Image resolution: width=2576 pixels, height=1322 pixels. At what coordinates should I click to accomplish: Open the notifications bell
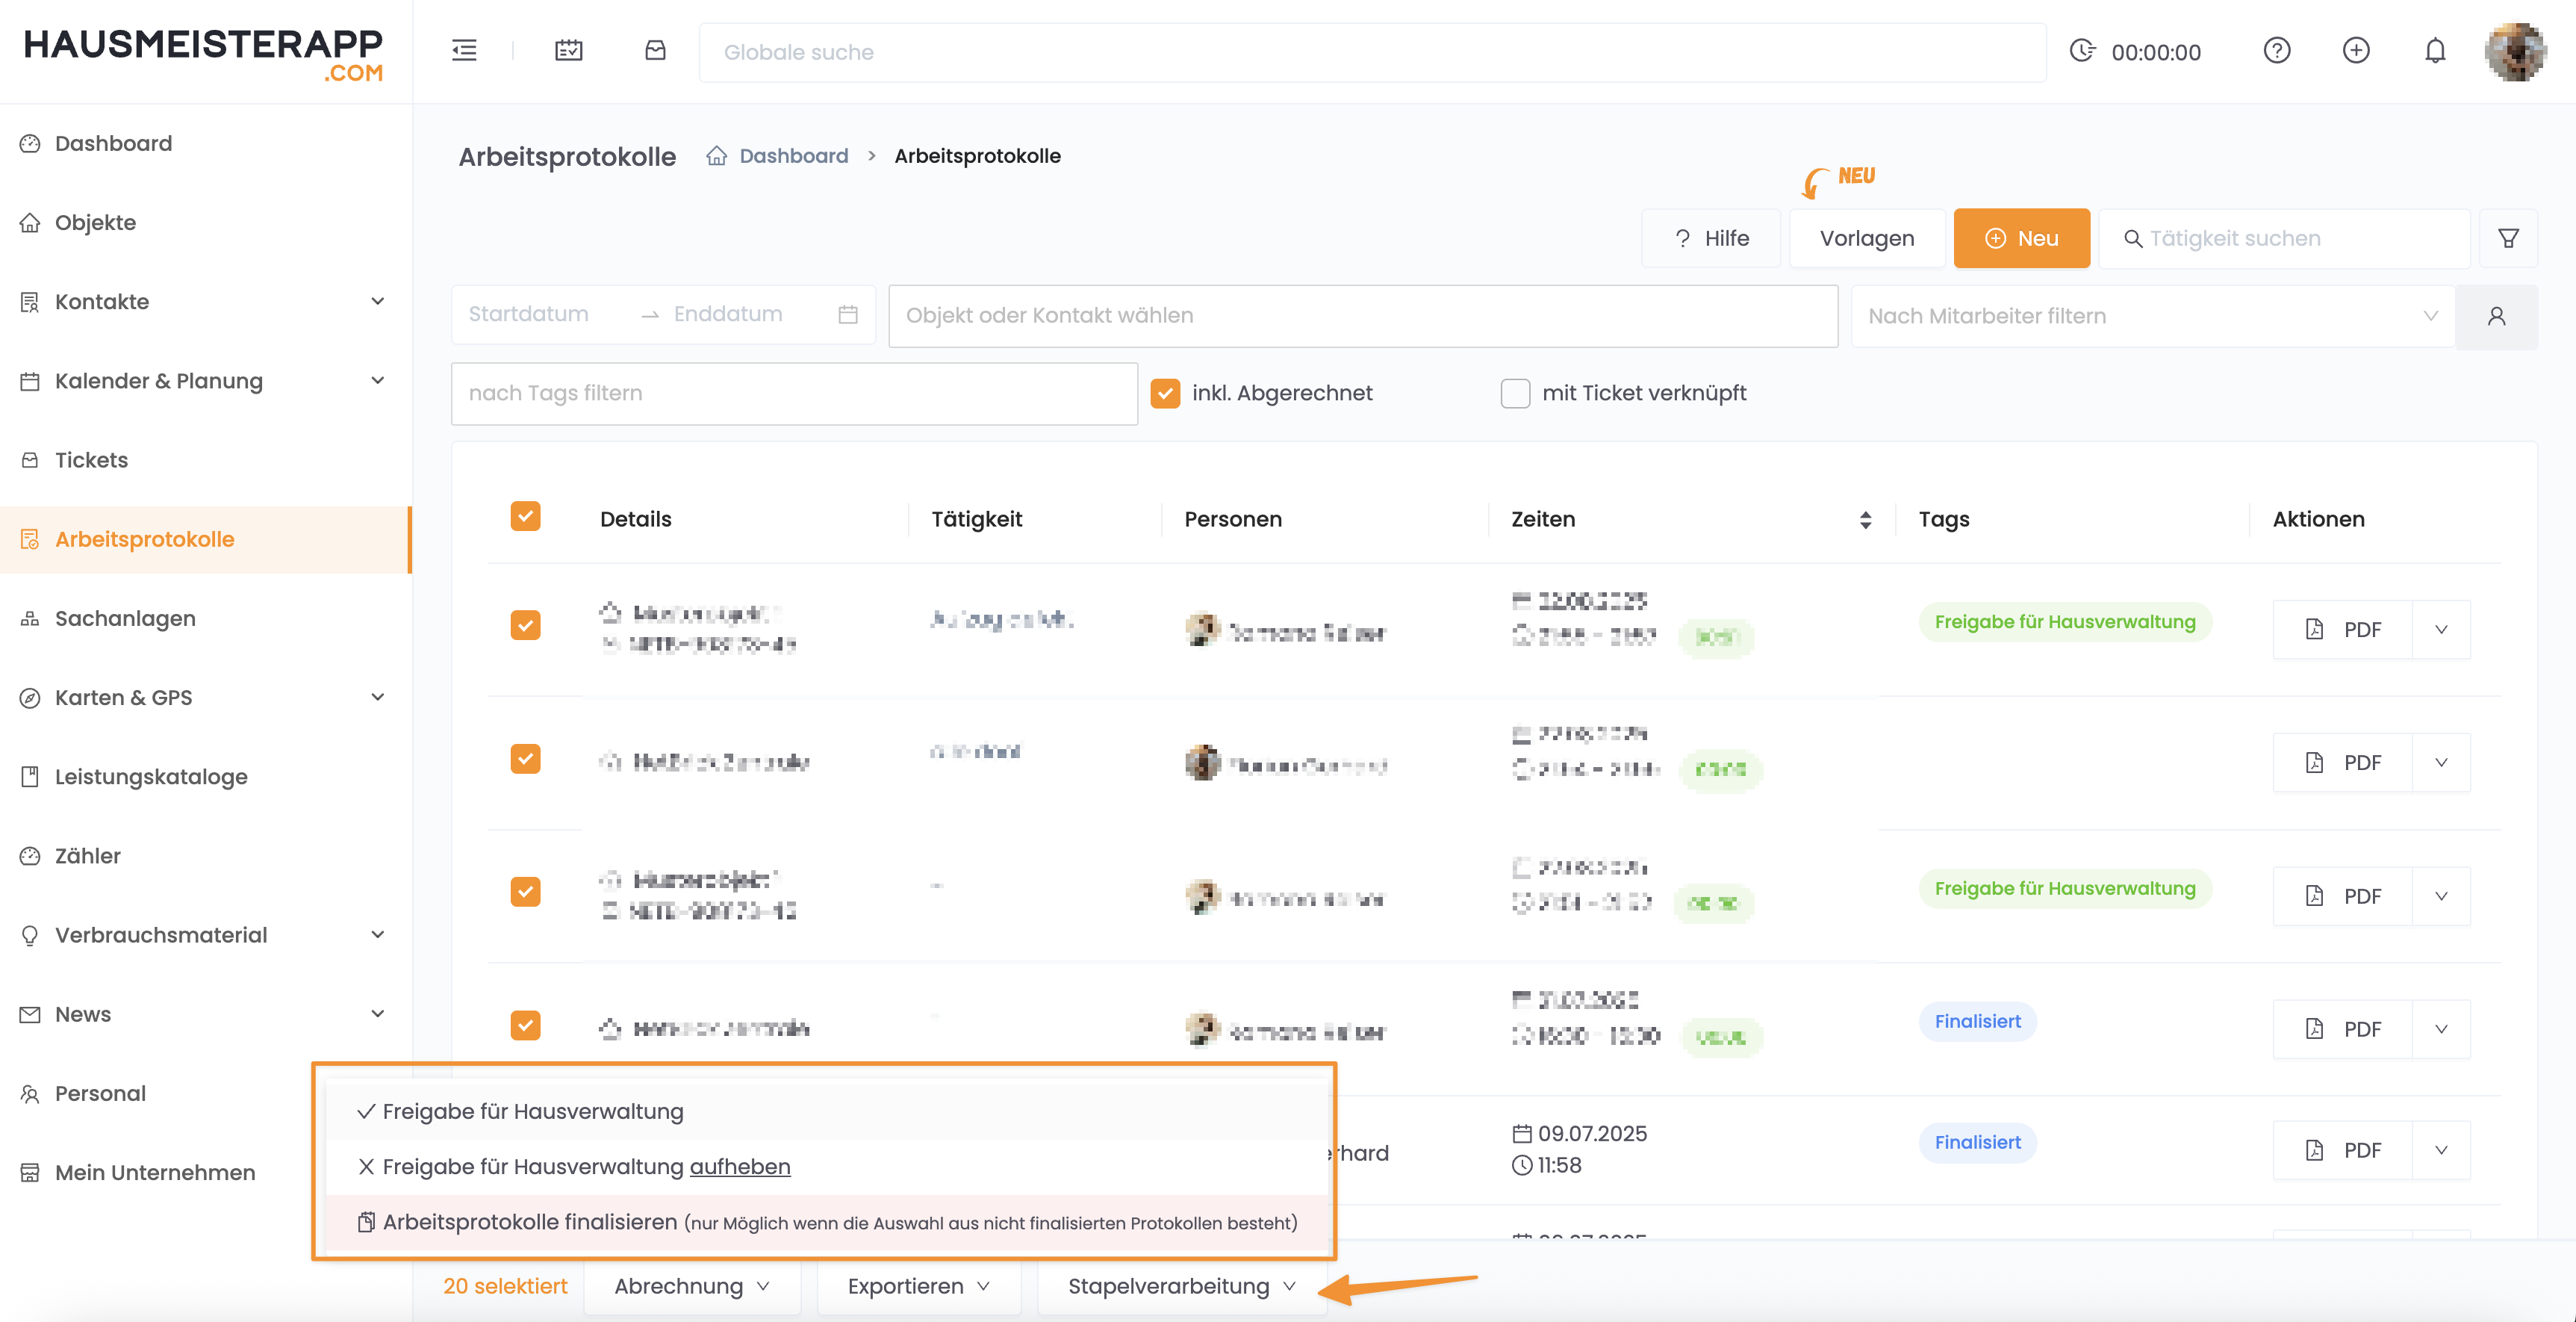[x=2435, y=51]
